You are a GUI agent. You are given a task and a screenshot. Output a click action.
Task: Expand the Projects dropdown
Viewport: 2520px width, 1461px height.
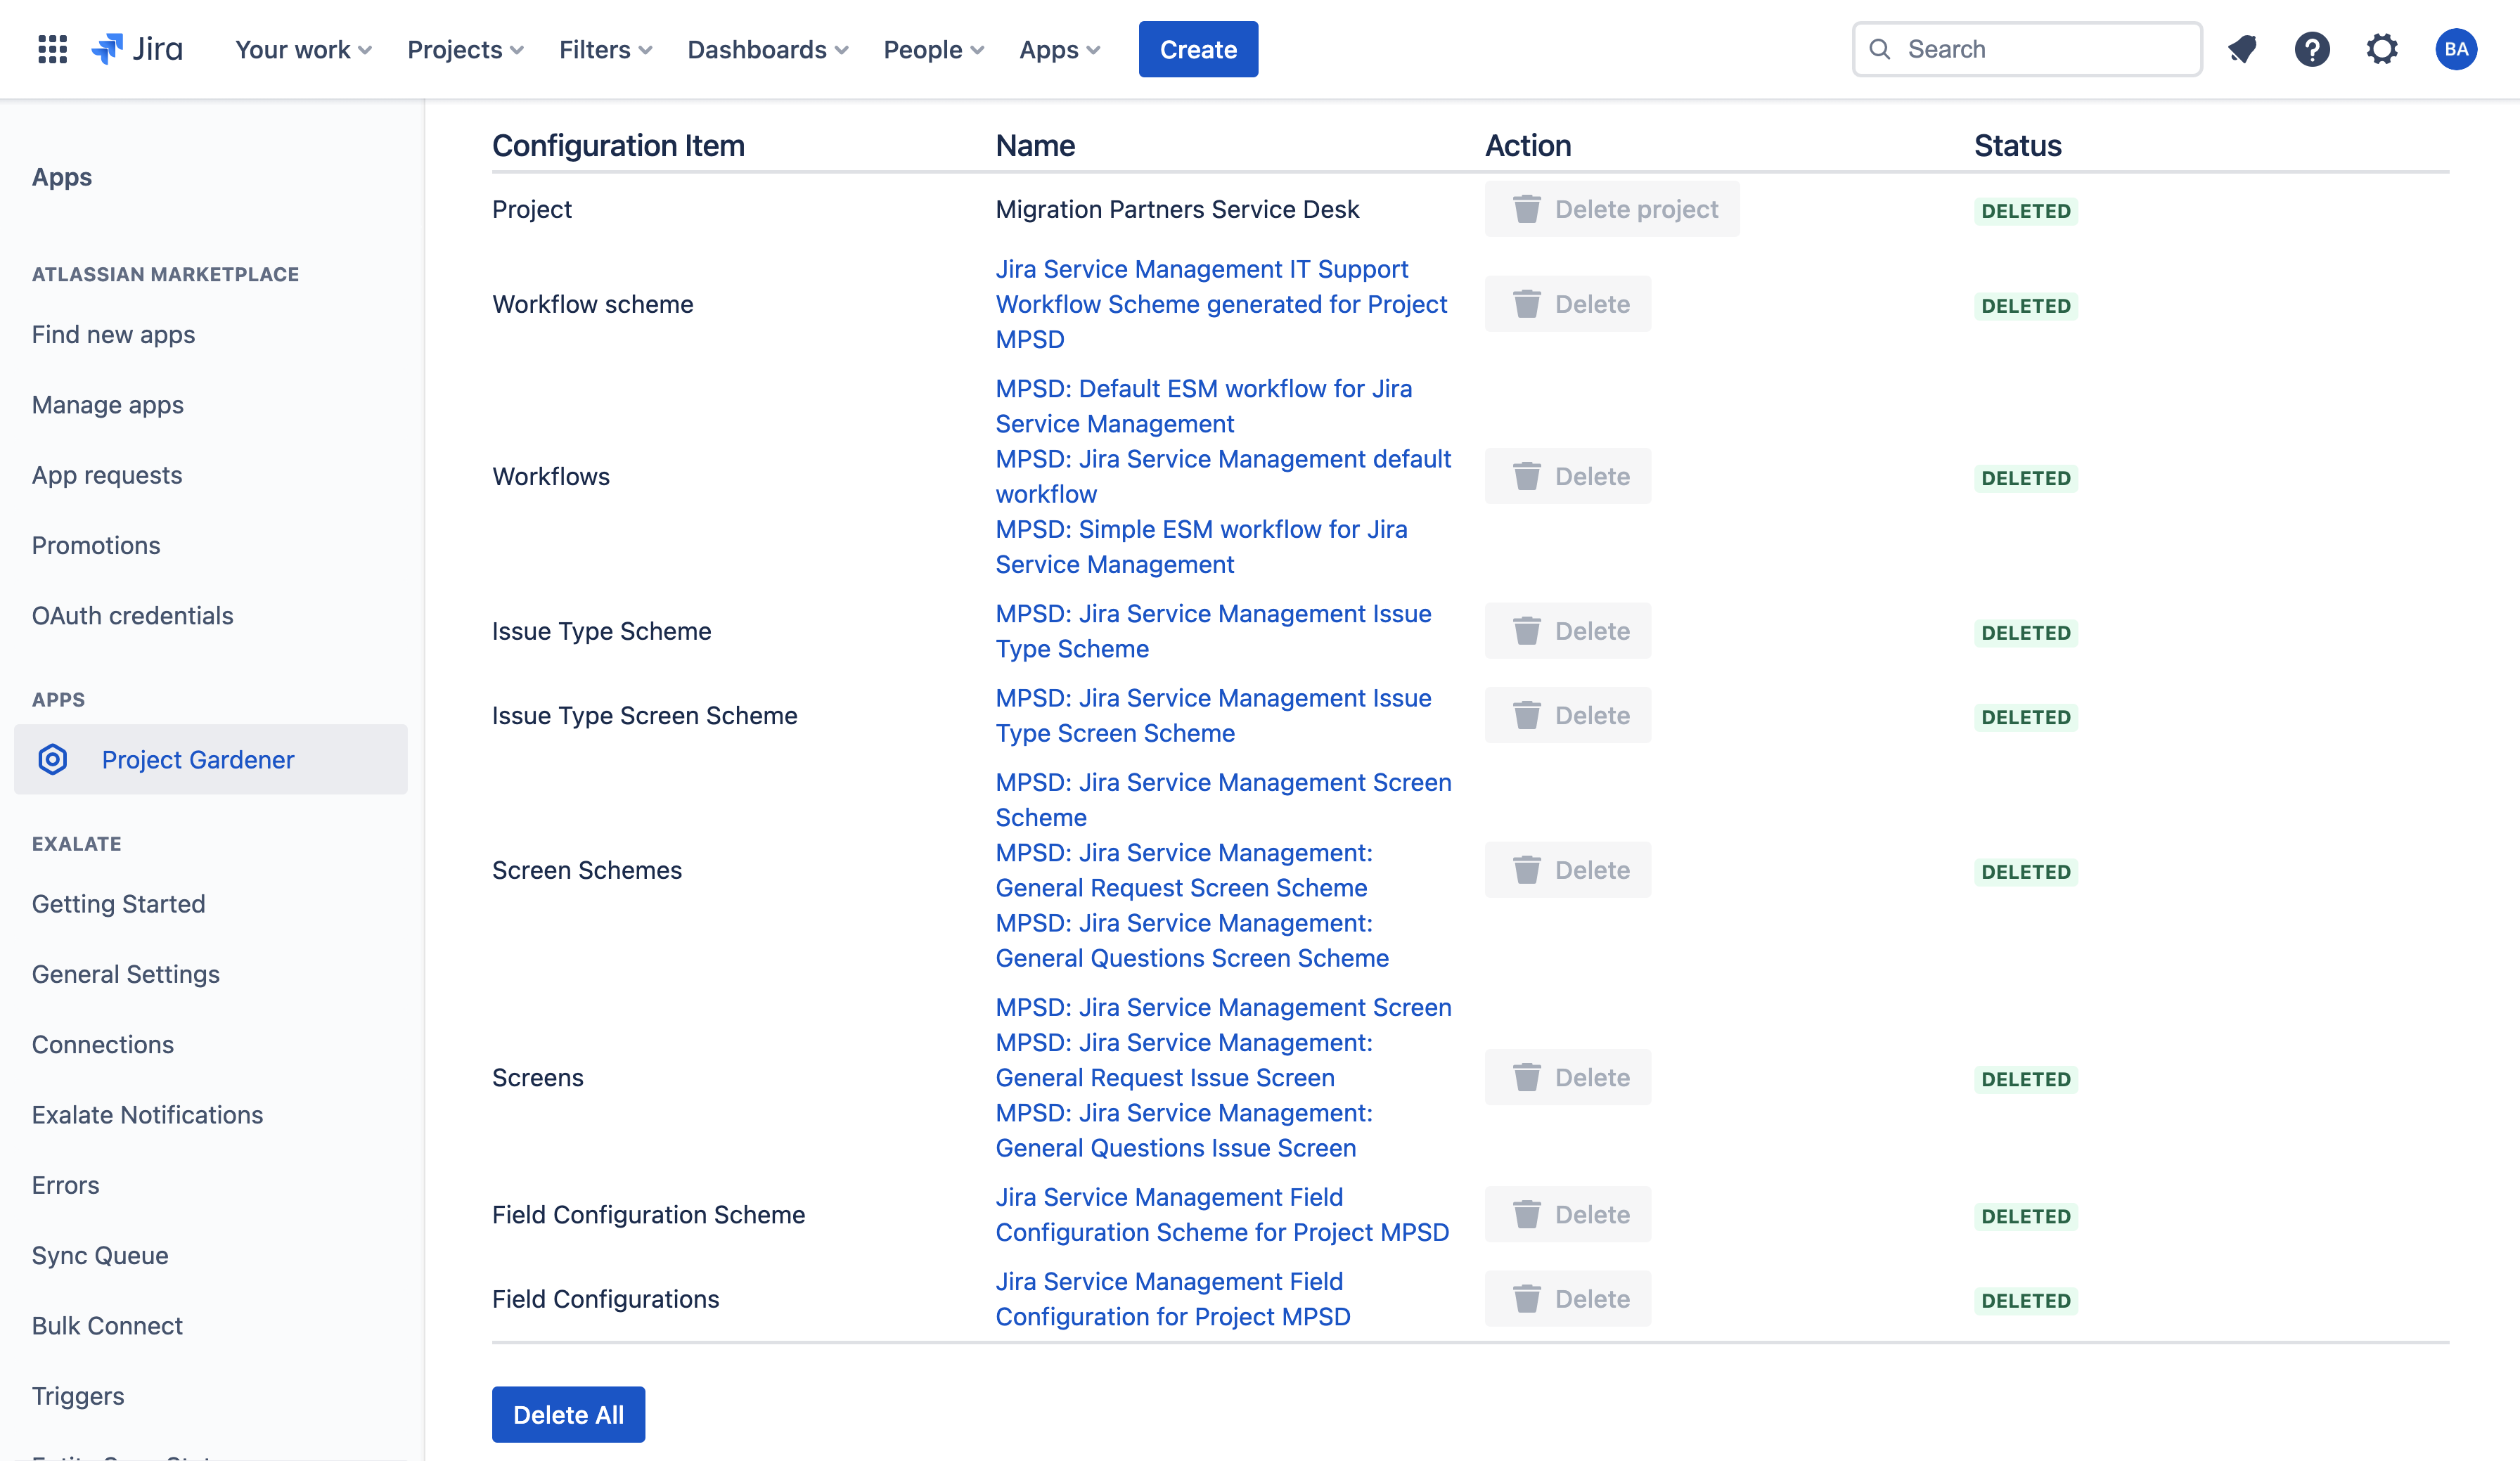[465, 49]
